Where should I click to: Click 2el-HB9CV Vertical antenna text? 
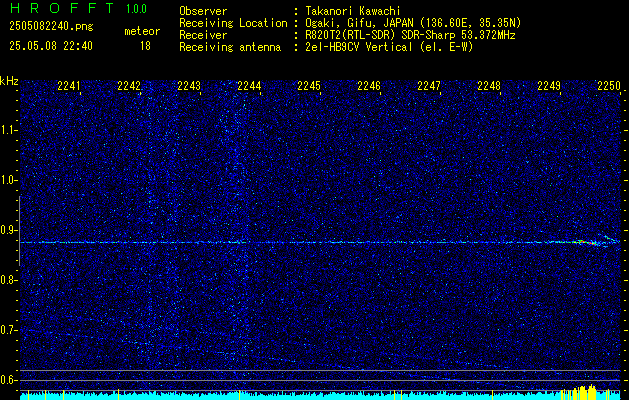(x=389, y=47)
